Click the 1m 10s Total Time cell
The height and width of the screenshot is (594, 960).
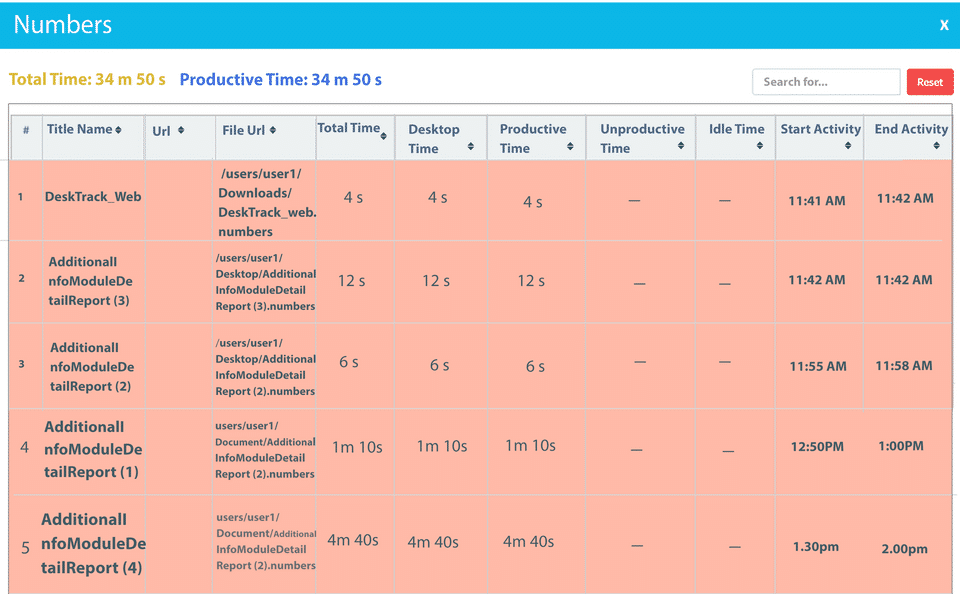(x=357, y=448)
